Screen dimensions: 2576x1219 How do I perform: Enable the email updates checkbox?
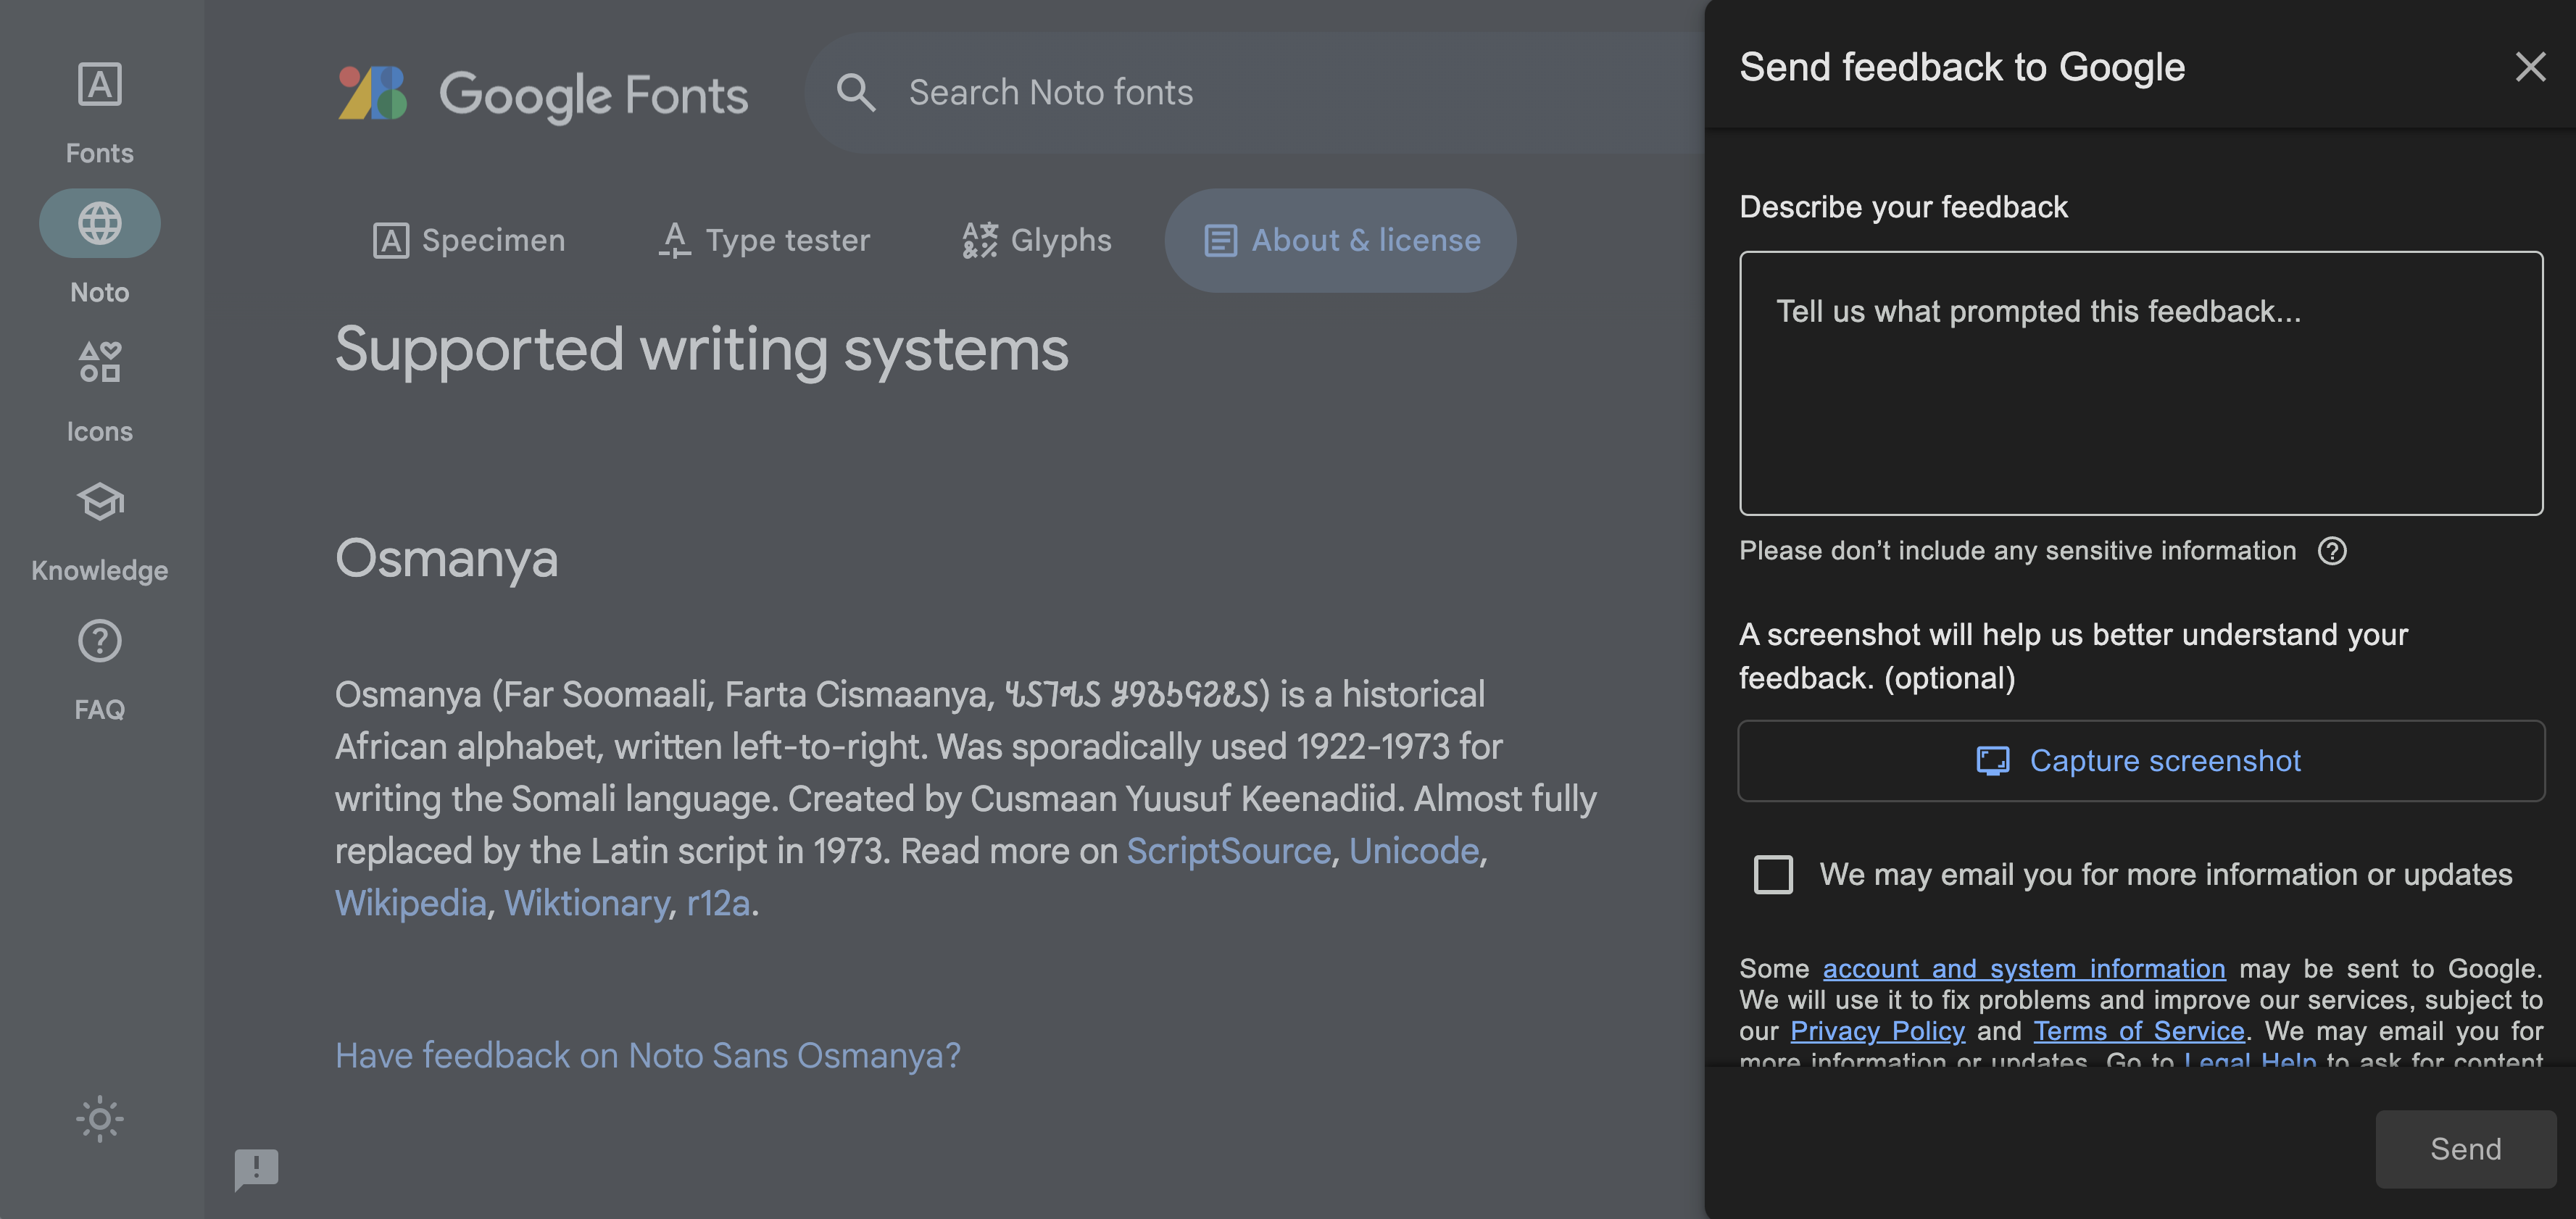pyautogui.click(x=1774, y=875)
